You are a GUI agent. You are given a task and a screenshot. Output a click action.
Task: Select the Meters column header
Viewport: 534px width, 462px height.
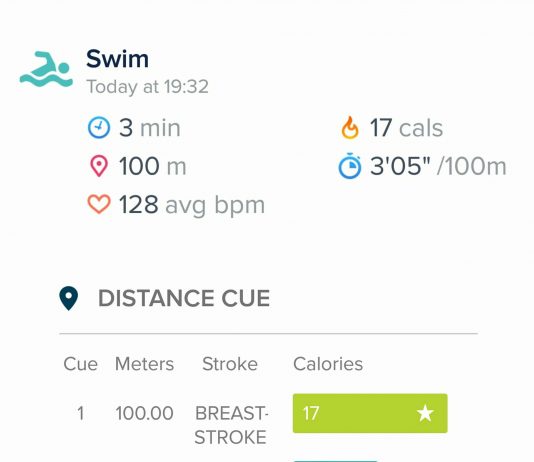[144, 364]
